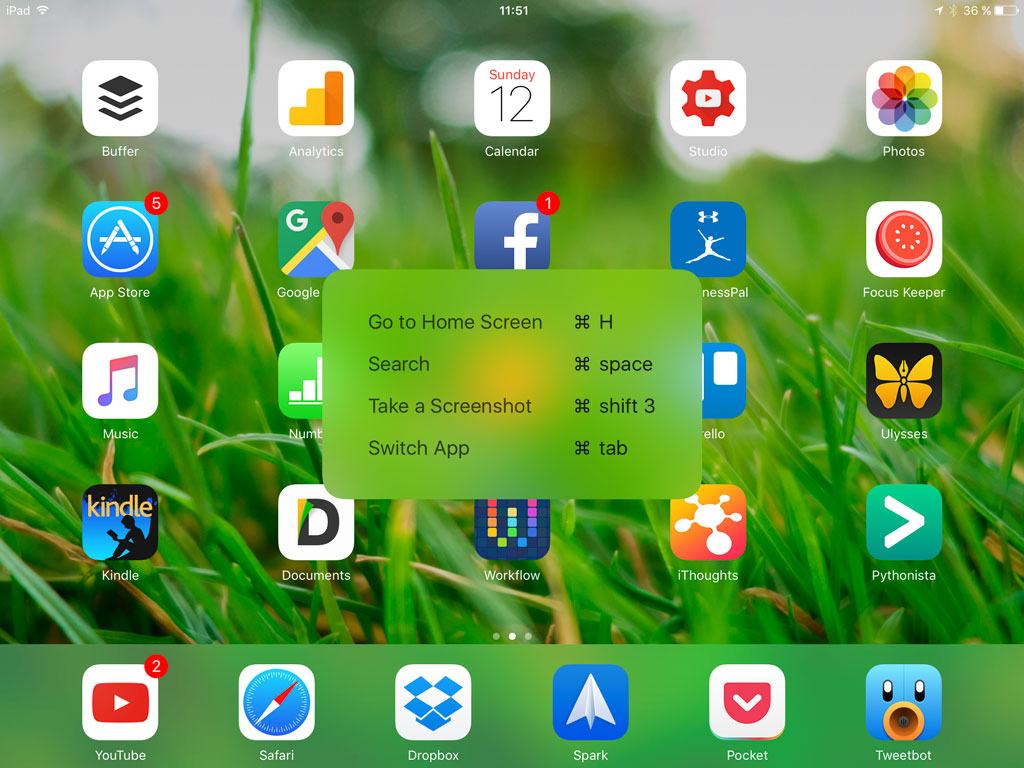
Task: Tap the red 2 badge on YouTube
Action: click(x=155, y=666)
